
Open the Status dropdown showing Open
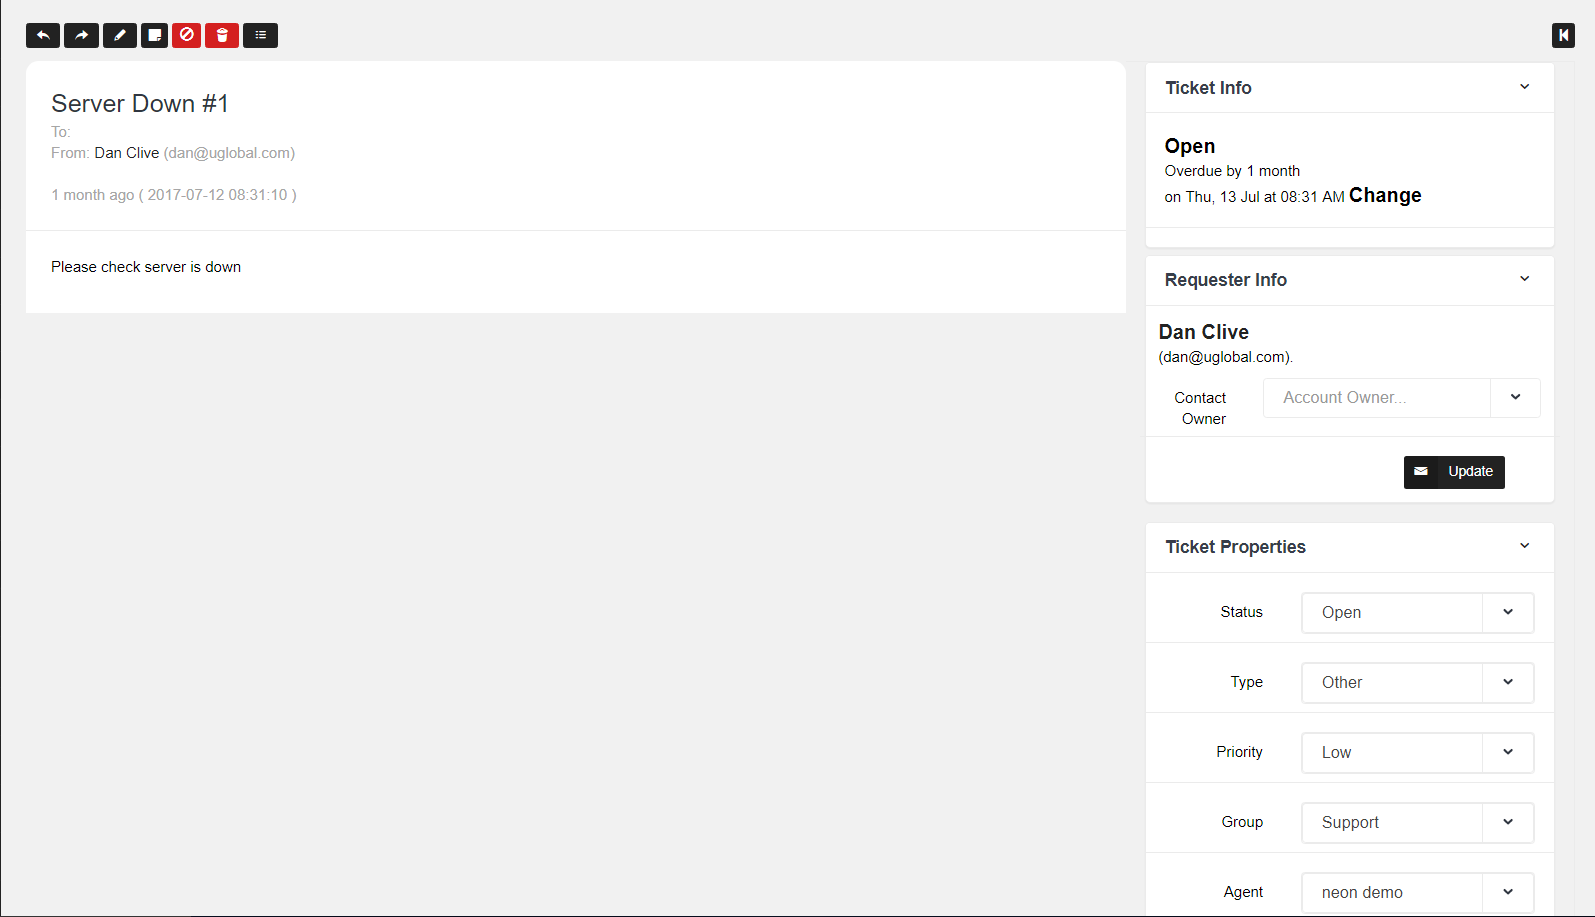click(x=1417, y=612)
